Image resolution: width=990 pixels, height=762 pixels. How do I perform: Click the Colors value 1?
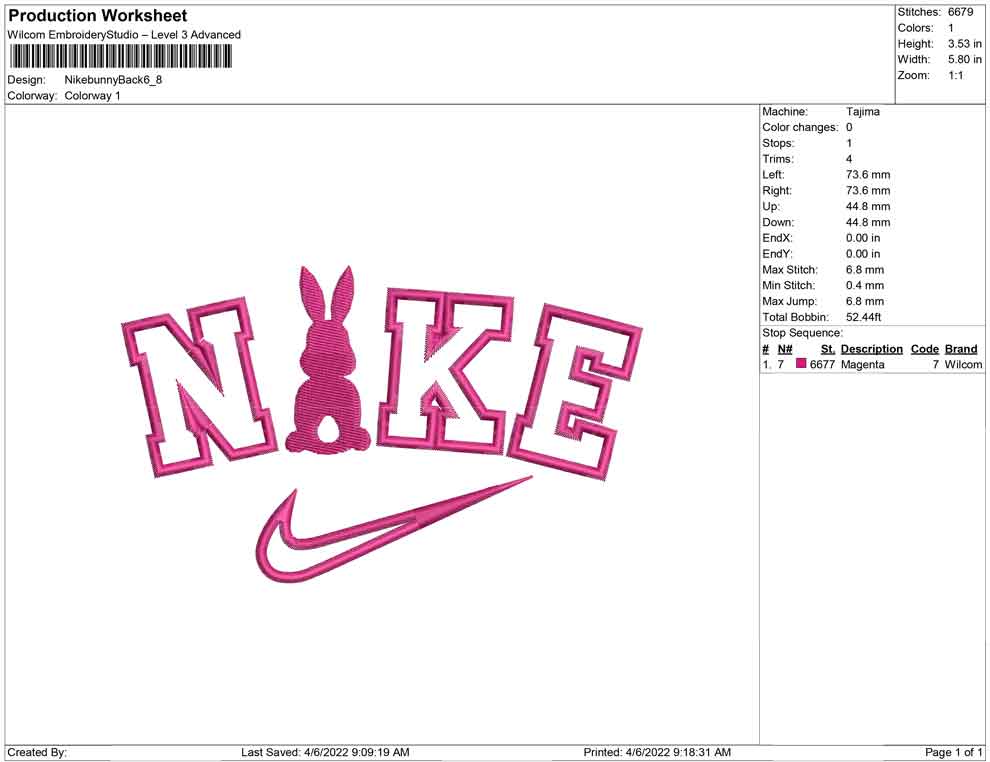[951, 28]
